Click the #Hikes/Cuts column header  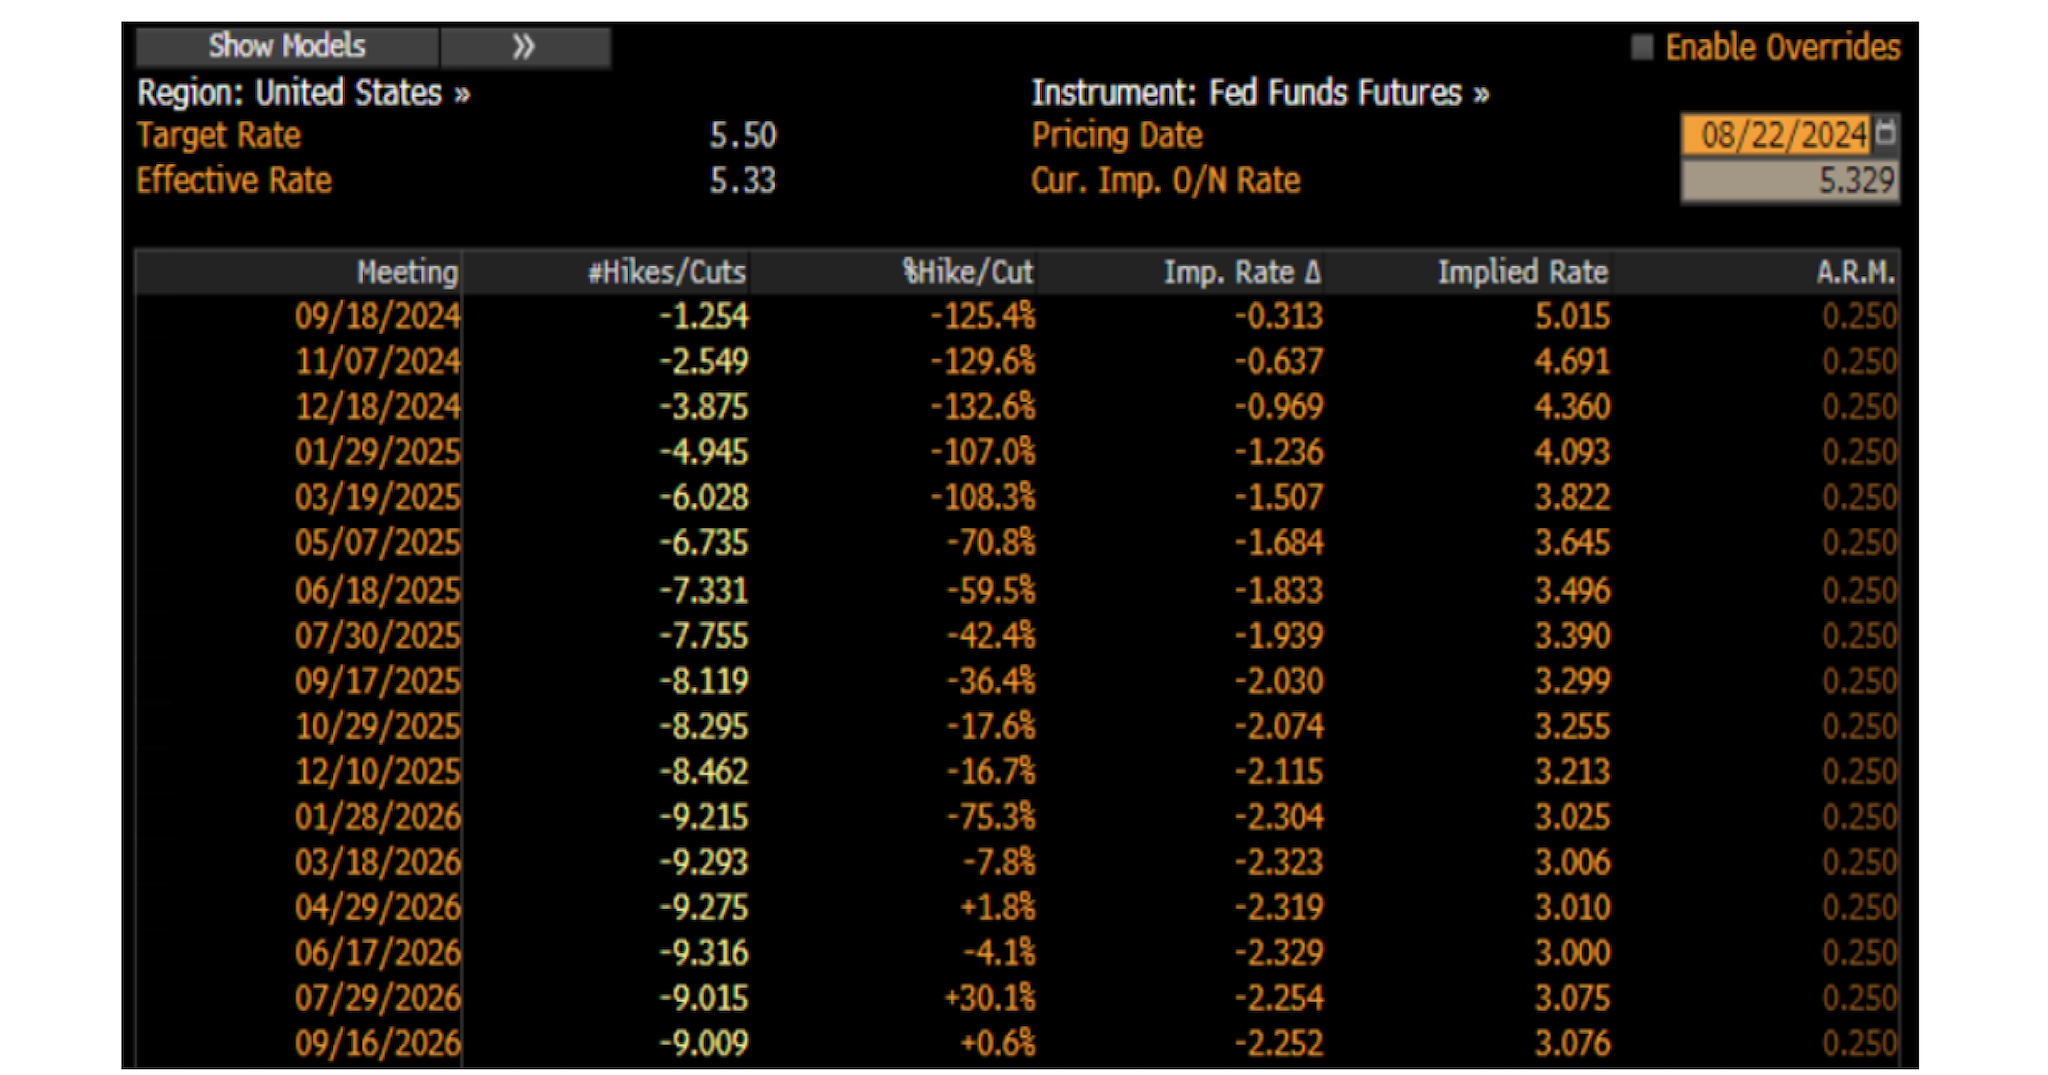pos(666,272)
